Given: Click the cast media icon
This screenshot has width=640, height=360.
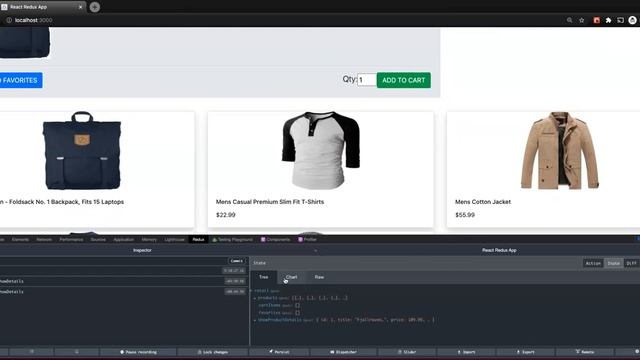Looking at the screenshot, I should coord(620,20).
